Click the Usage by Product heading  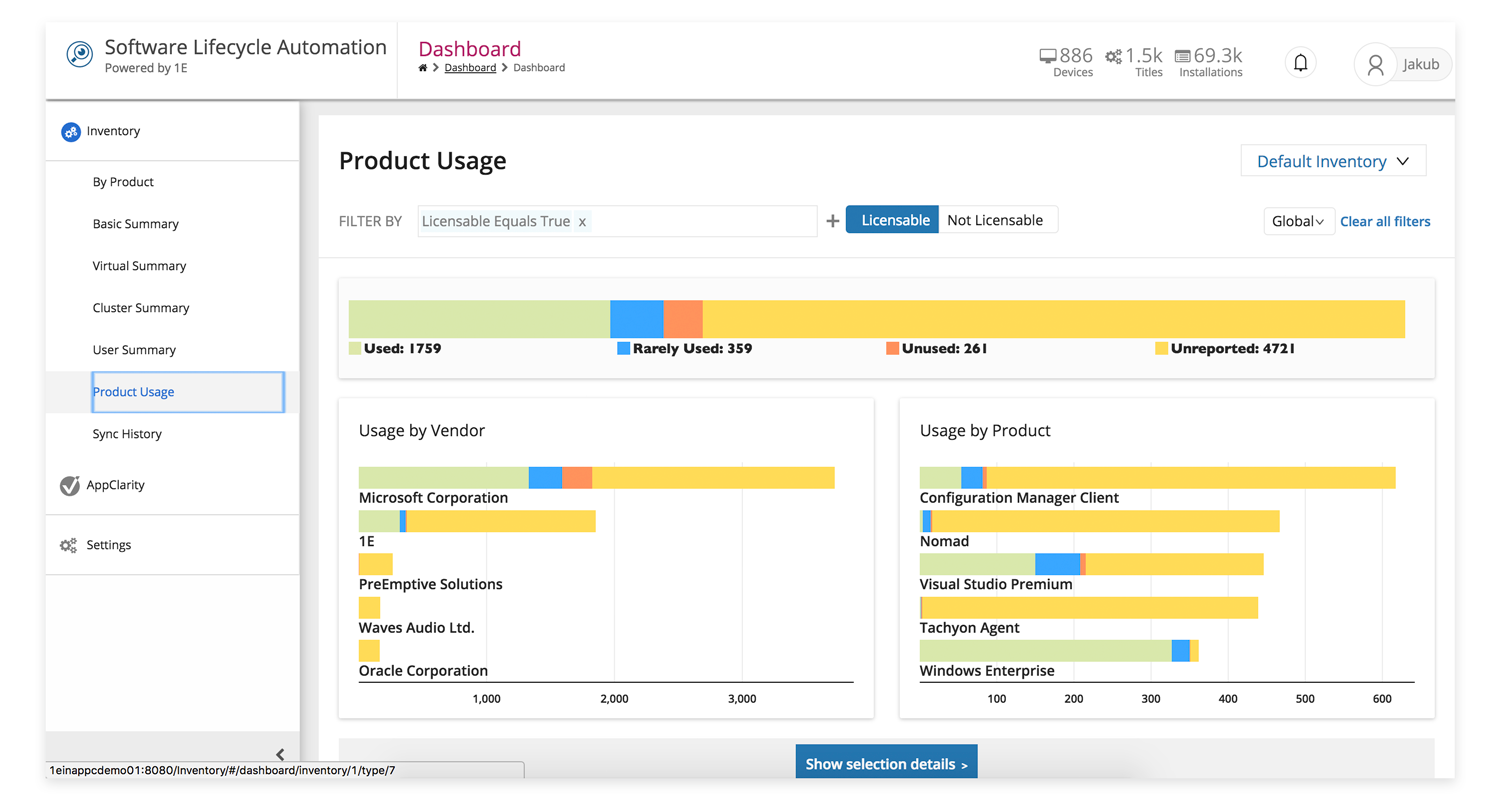[985, 431]
